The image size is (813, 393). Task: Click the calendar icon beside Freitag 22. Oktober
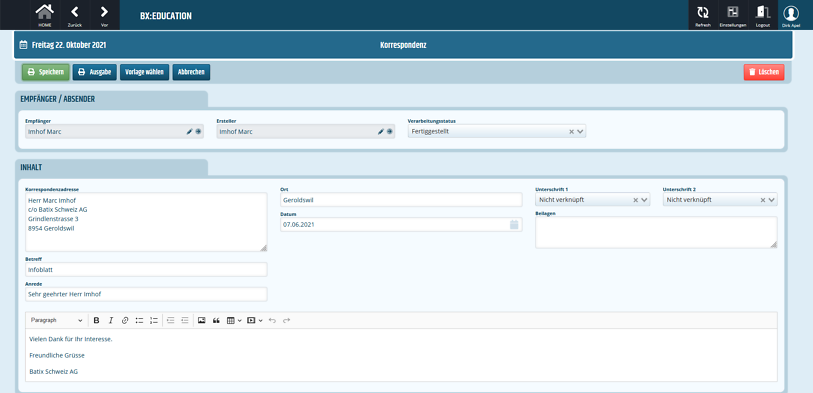point(23,45)
